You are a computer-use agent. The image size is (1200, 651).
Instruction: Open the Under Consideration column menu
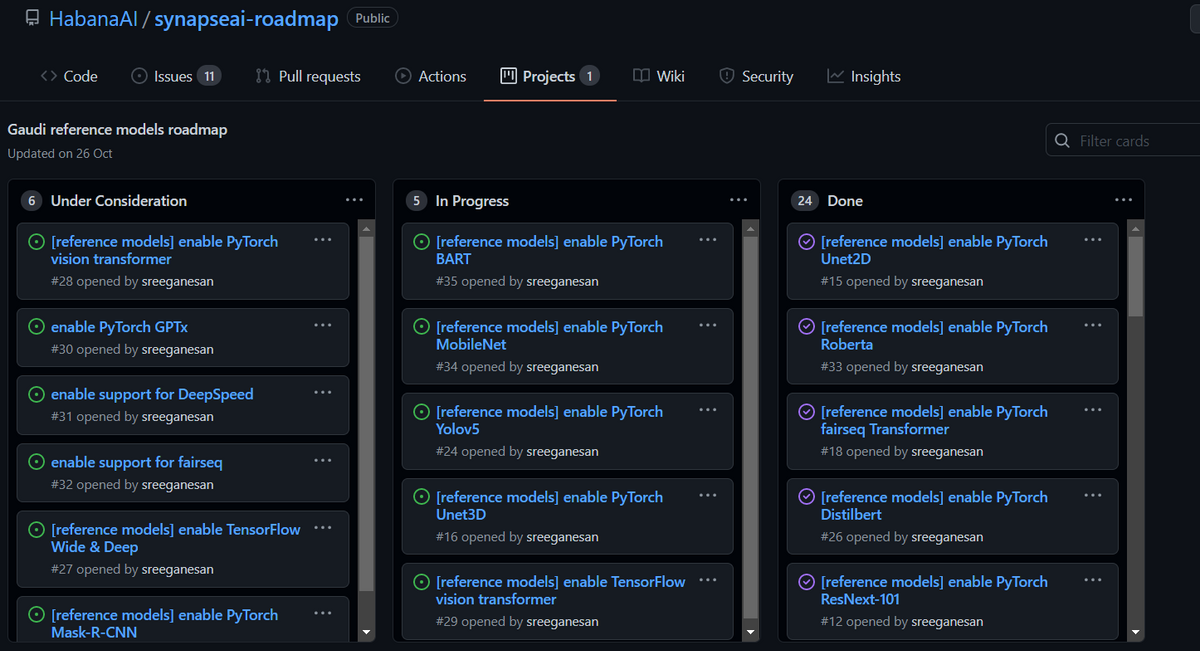point(354,200)
